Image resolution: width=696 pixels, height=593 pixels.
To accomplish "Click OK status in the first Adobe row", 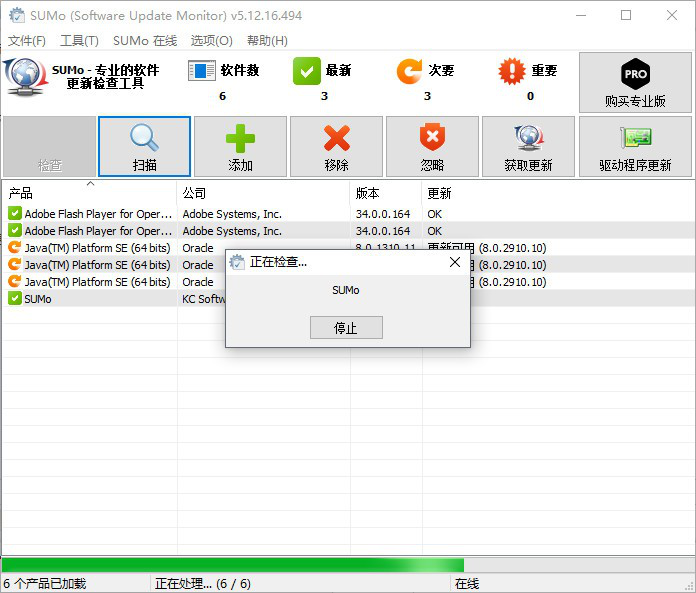I will click(x=435, y=214).
